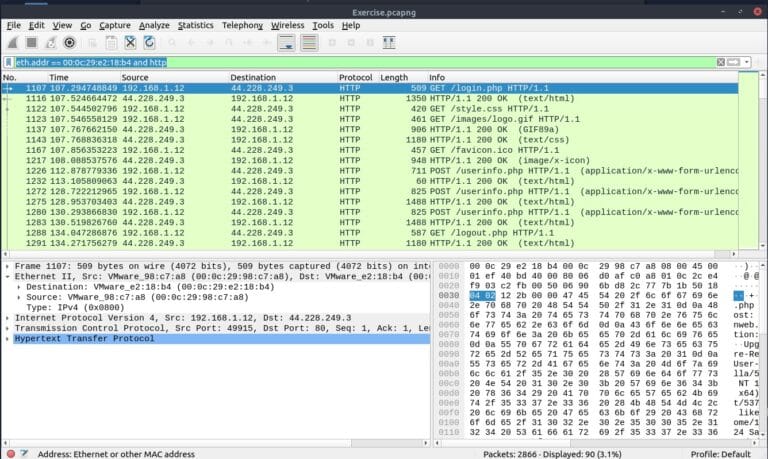Start capturing packets with shark fin icon
Viewport: 768px width, 459px height.
[x=13, y=43]
